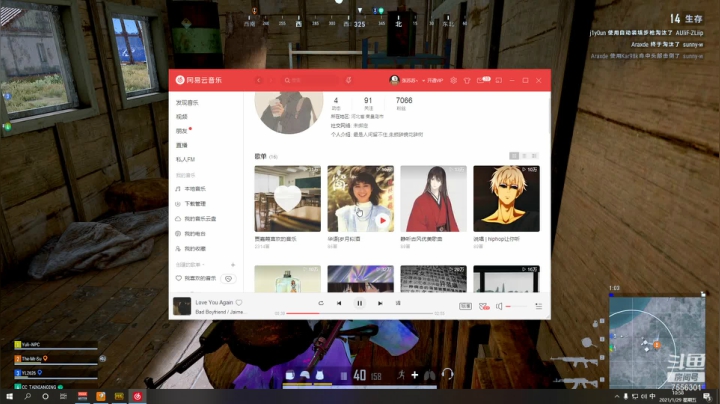This screenshot has height=404, width=720.
Task: Toggle heartbeat mode button beside 我喜欢的音乐
Action: (228, 279)
